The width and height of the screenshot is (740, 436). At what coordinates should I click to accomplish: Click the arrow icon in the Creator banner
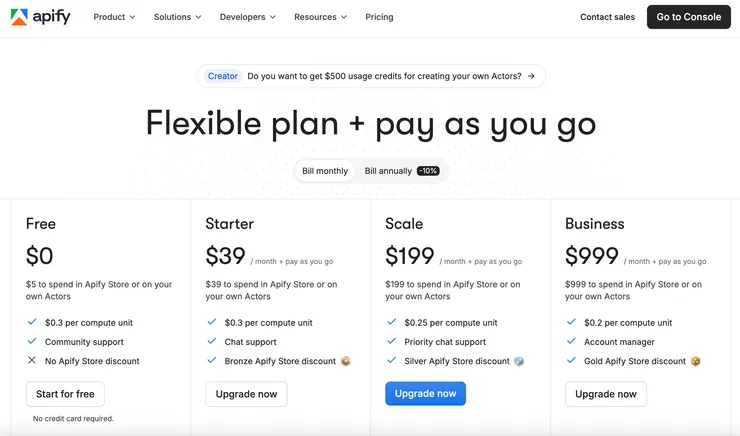coord(531,76)
